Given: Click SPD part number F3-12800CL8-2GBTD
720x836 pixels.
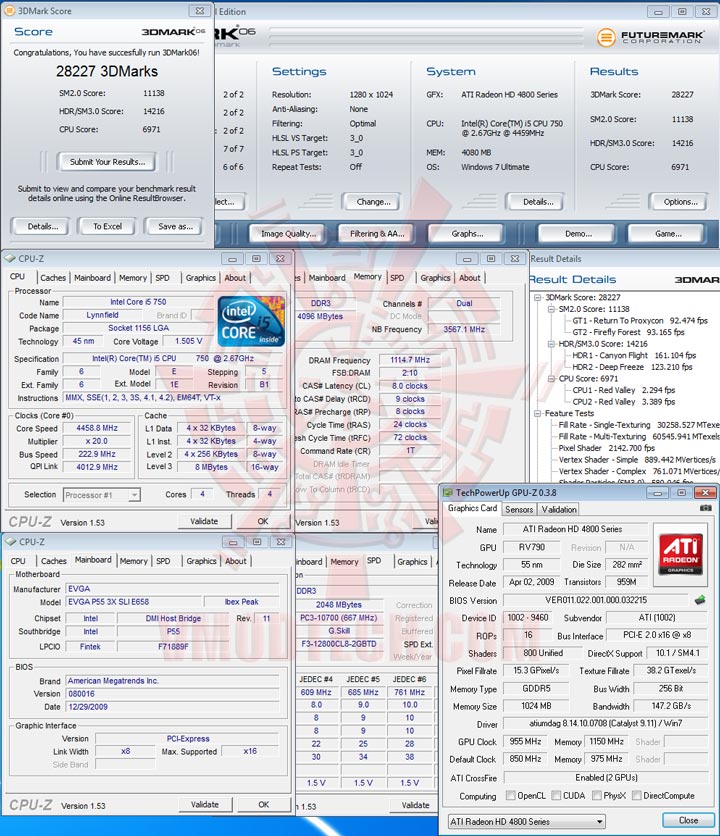Looking at the screenshot, I should pyautogui.click(x=339, y=644).
